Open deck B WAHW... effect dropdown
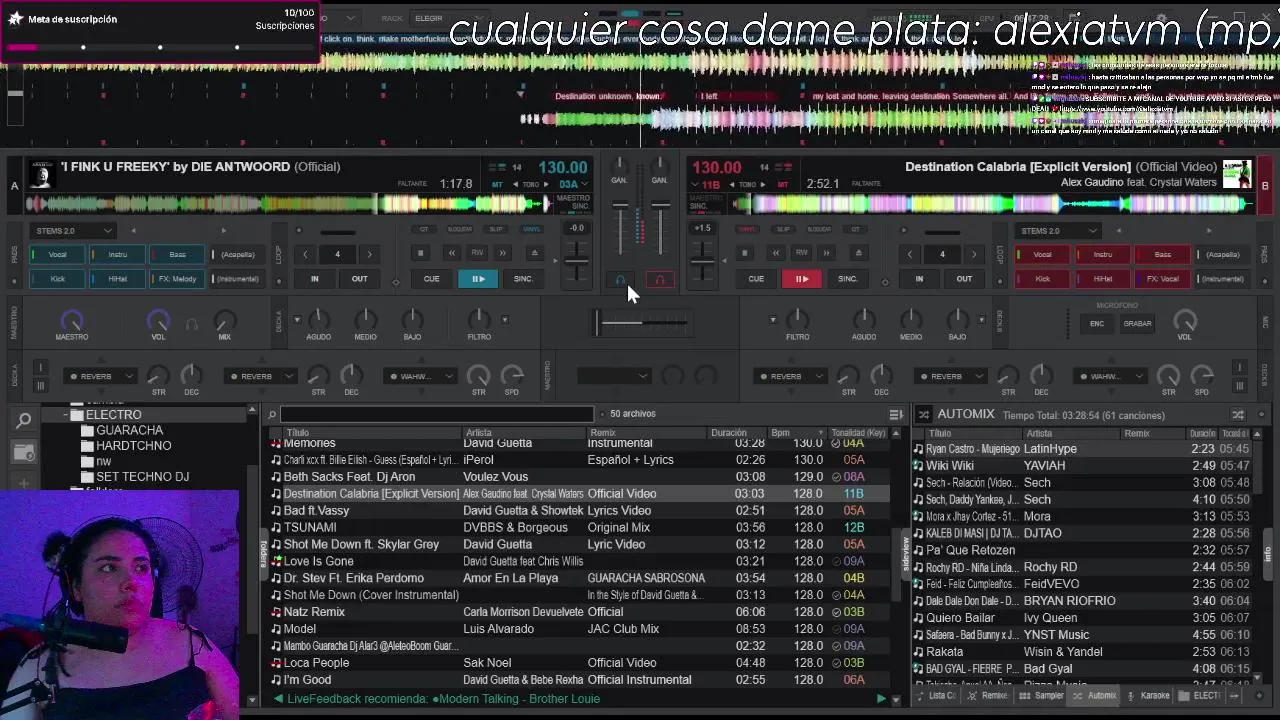Image resolution: width=1280 pixels, height=720 pixels. click(1109, 377)
